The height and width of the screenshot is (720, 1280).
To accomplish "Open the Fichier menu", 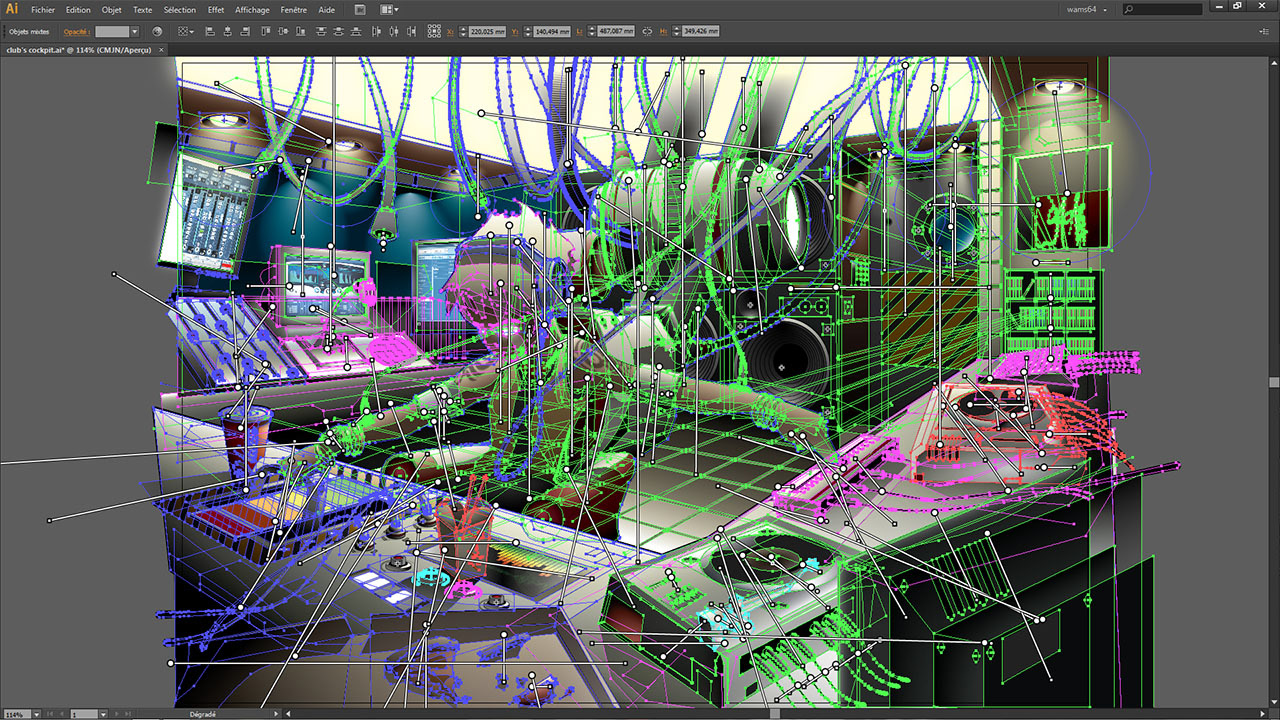I will 43,10.
